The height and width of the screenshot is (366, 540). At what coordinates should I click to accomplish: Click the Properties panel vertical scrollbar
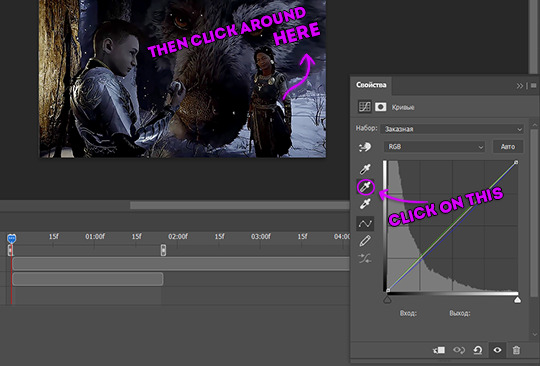(x=534, y=213)
